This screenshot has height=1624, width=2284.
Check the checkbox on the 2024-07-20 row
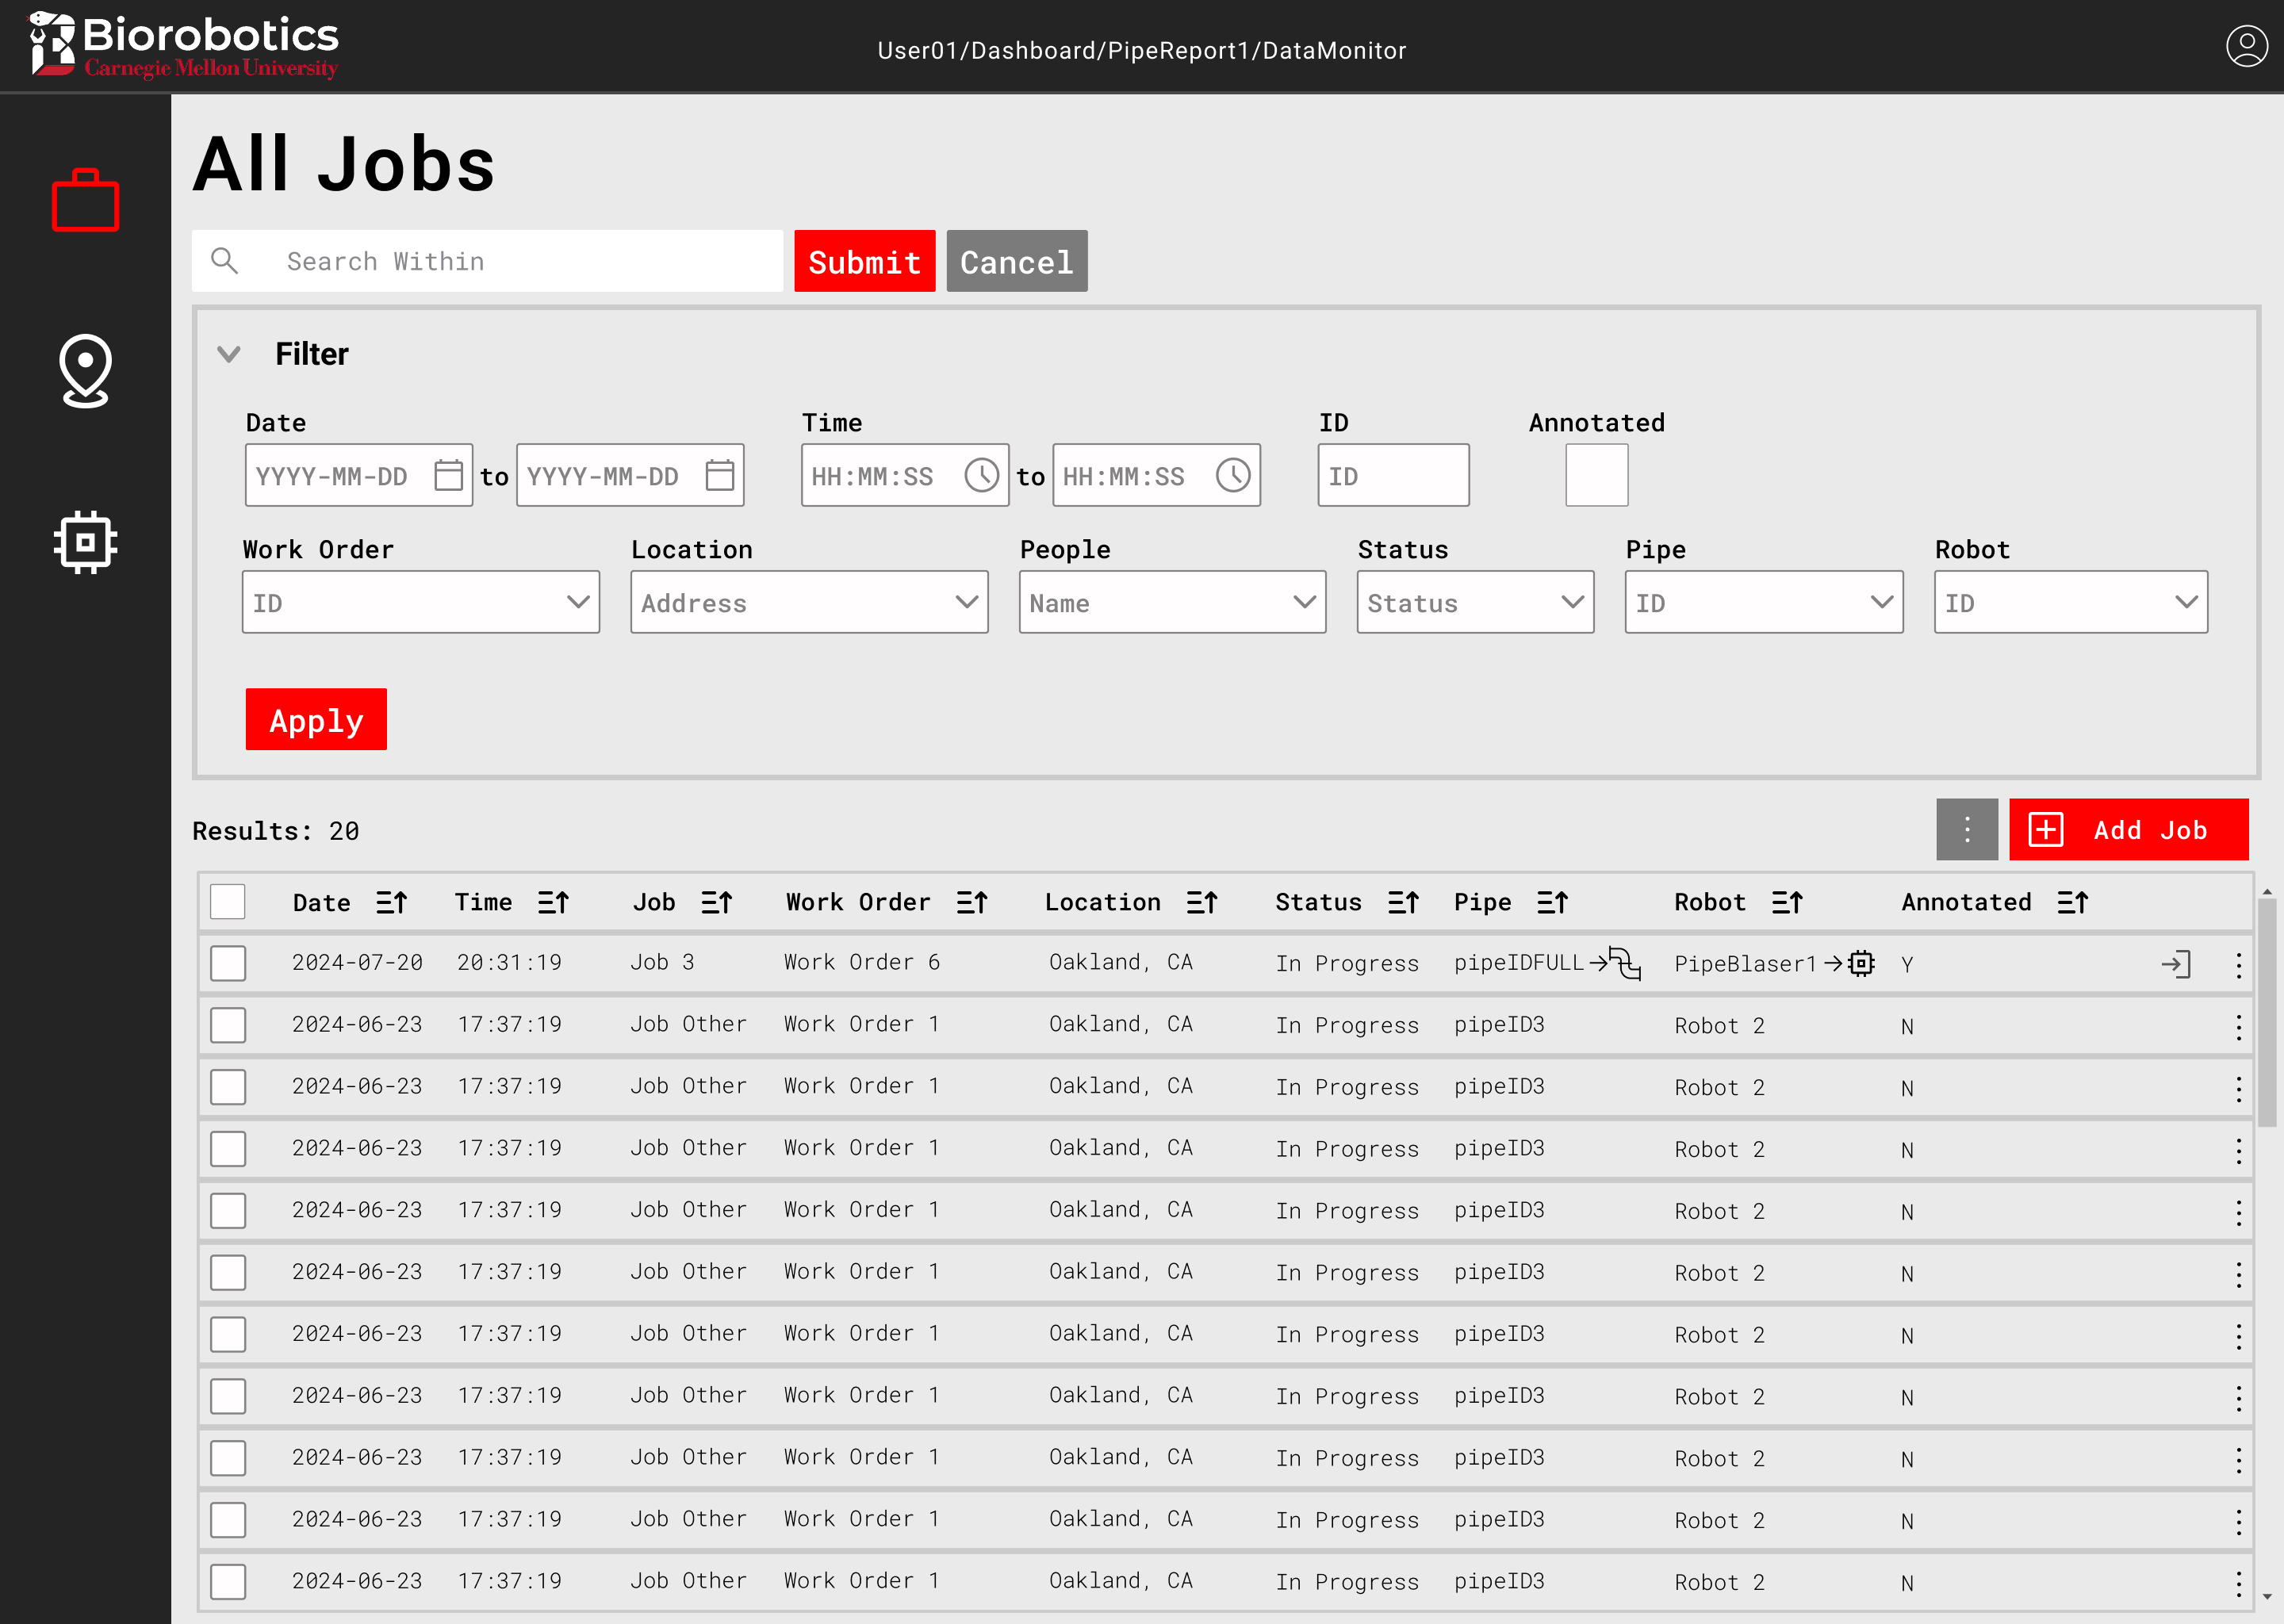(227, 963)
